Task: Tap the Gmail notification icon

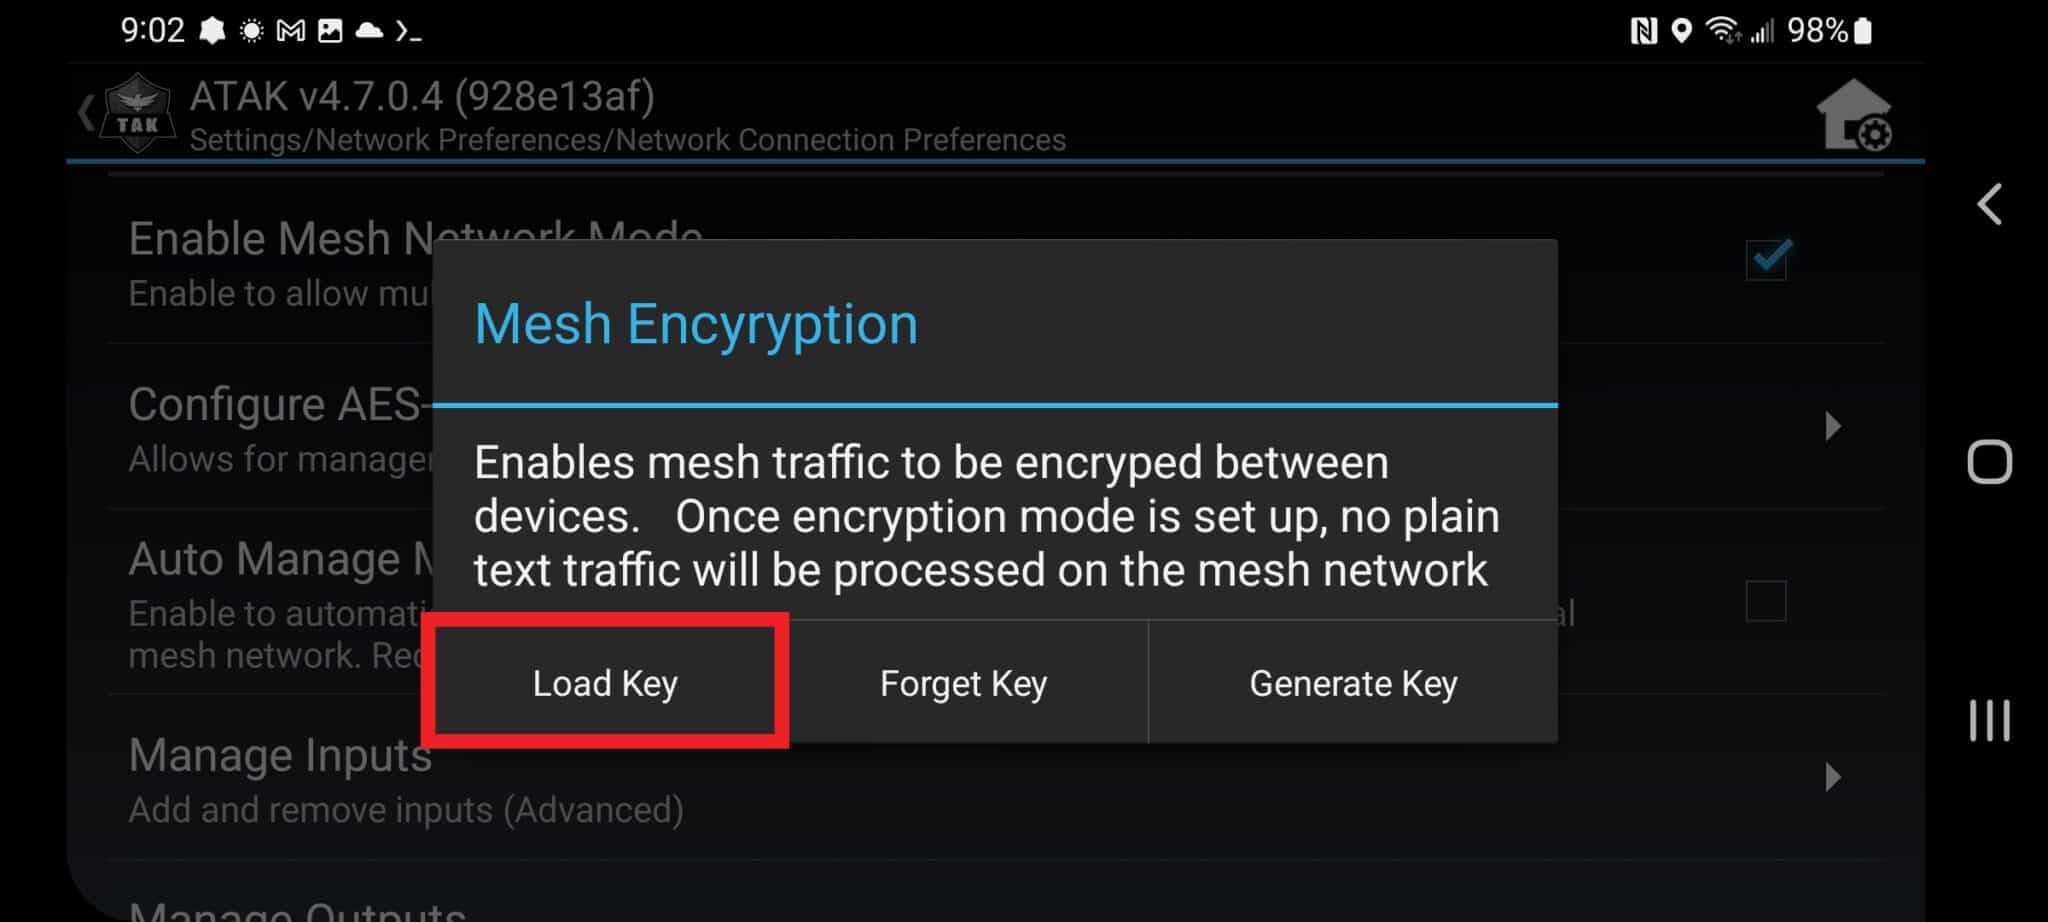Action: click(x=290, y=31)
